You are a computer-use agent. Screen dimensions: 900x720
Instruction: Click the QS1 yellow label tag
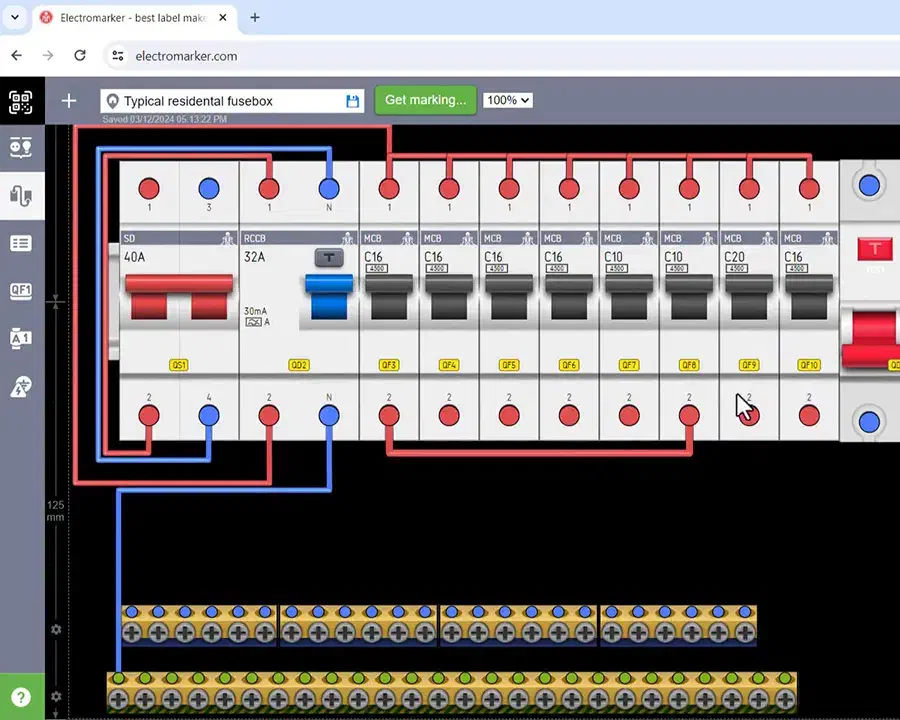(179, 365)
